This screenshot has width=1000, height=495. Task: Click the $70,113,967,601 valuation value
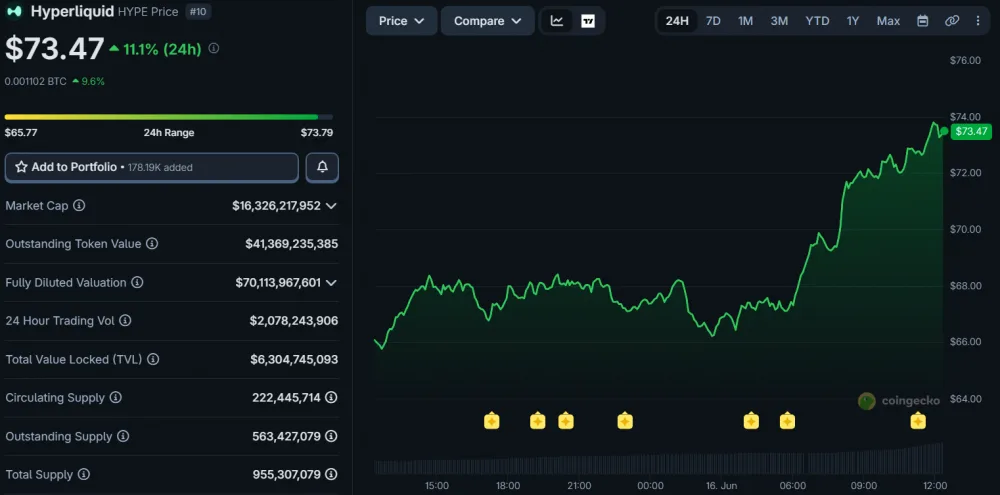(278, 282)
